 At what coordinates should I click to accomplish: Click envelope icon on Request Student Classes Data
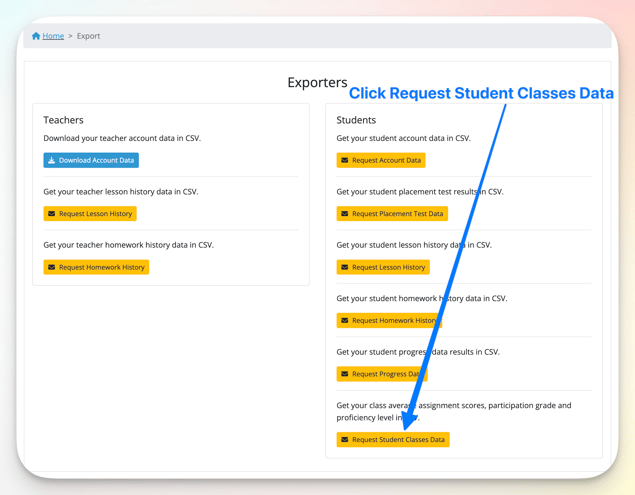pos(345,440)
